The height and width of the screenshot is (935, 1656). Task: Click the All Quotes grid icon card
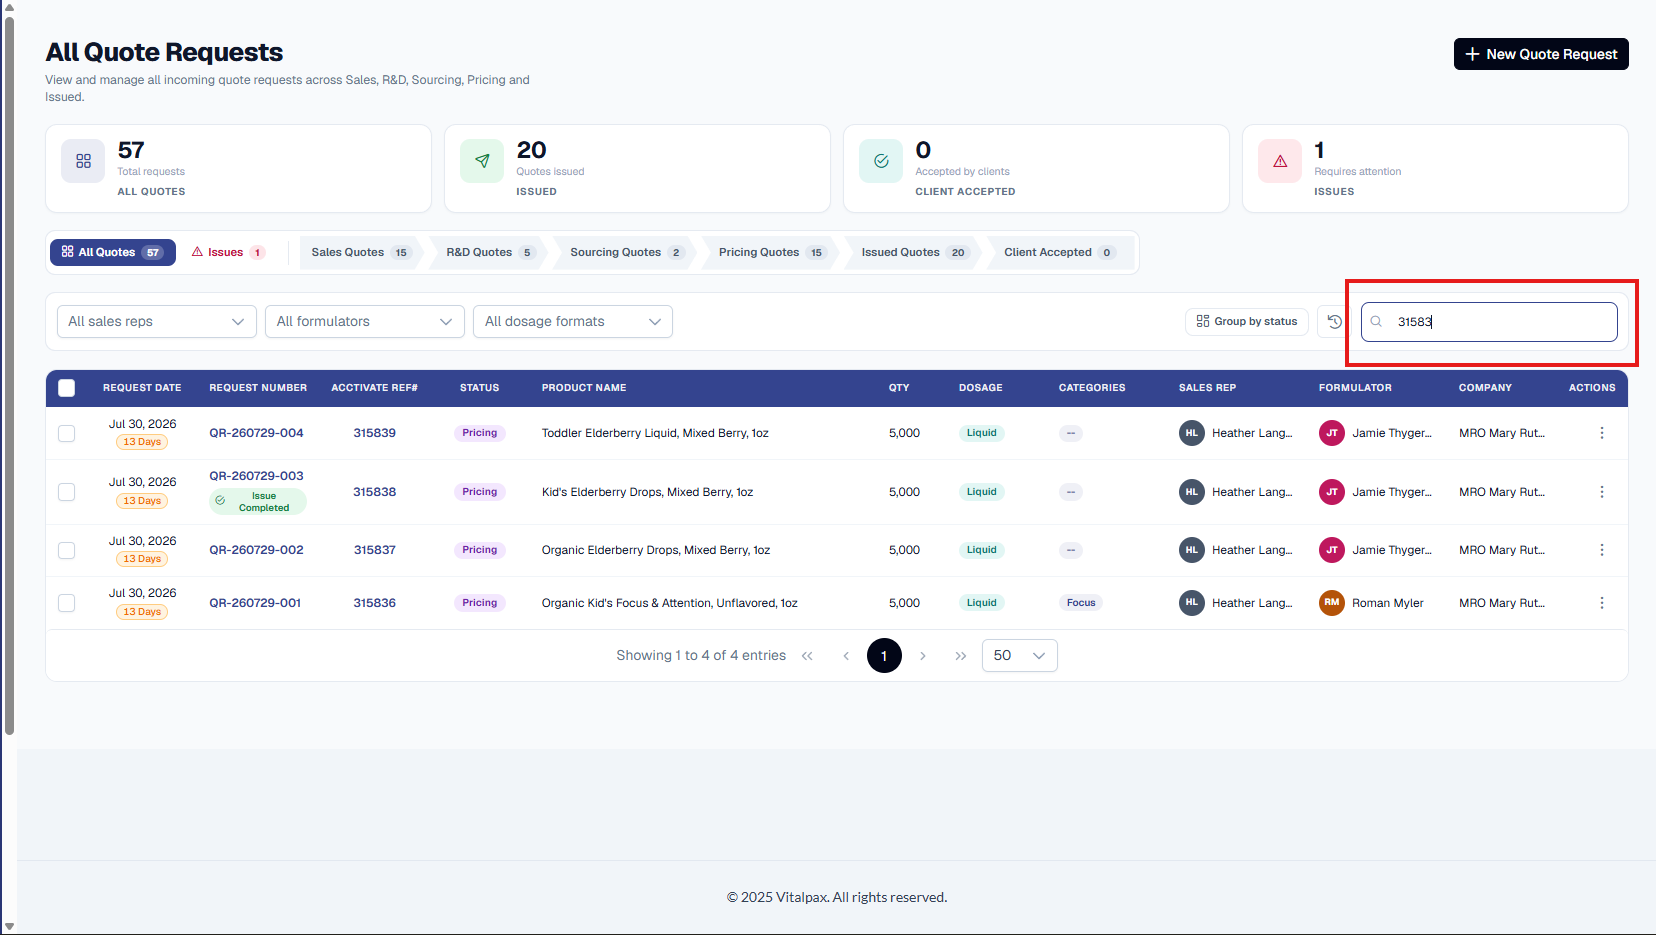coord(83,161)
